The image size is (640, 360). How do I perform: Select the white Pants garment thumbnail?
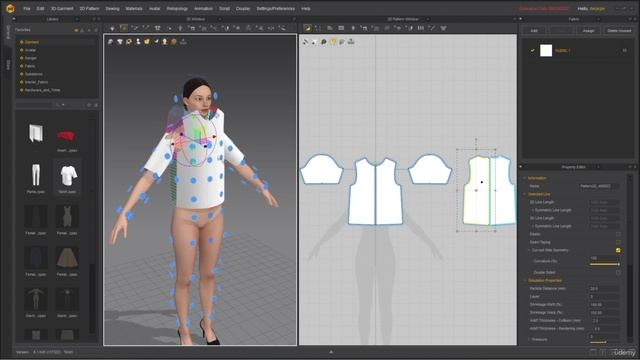pos(36,178)
